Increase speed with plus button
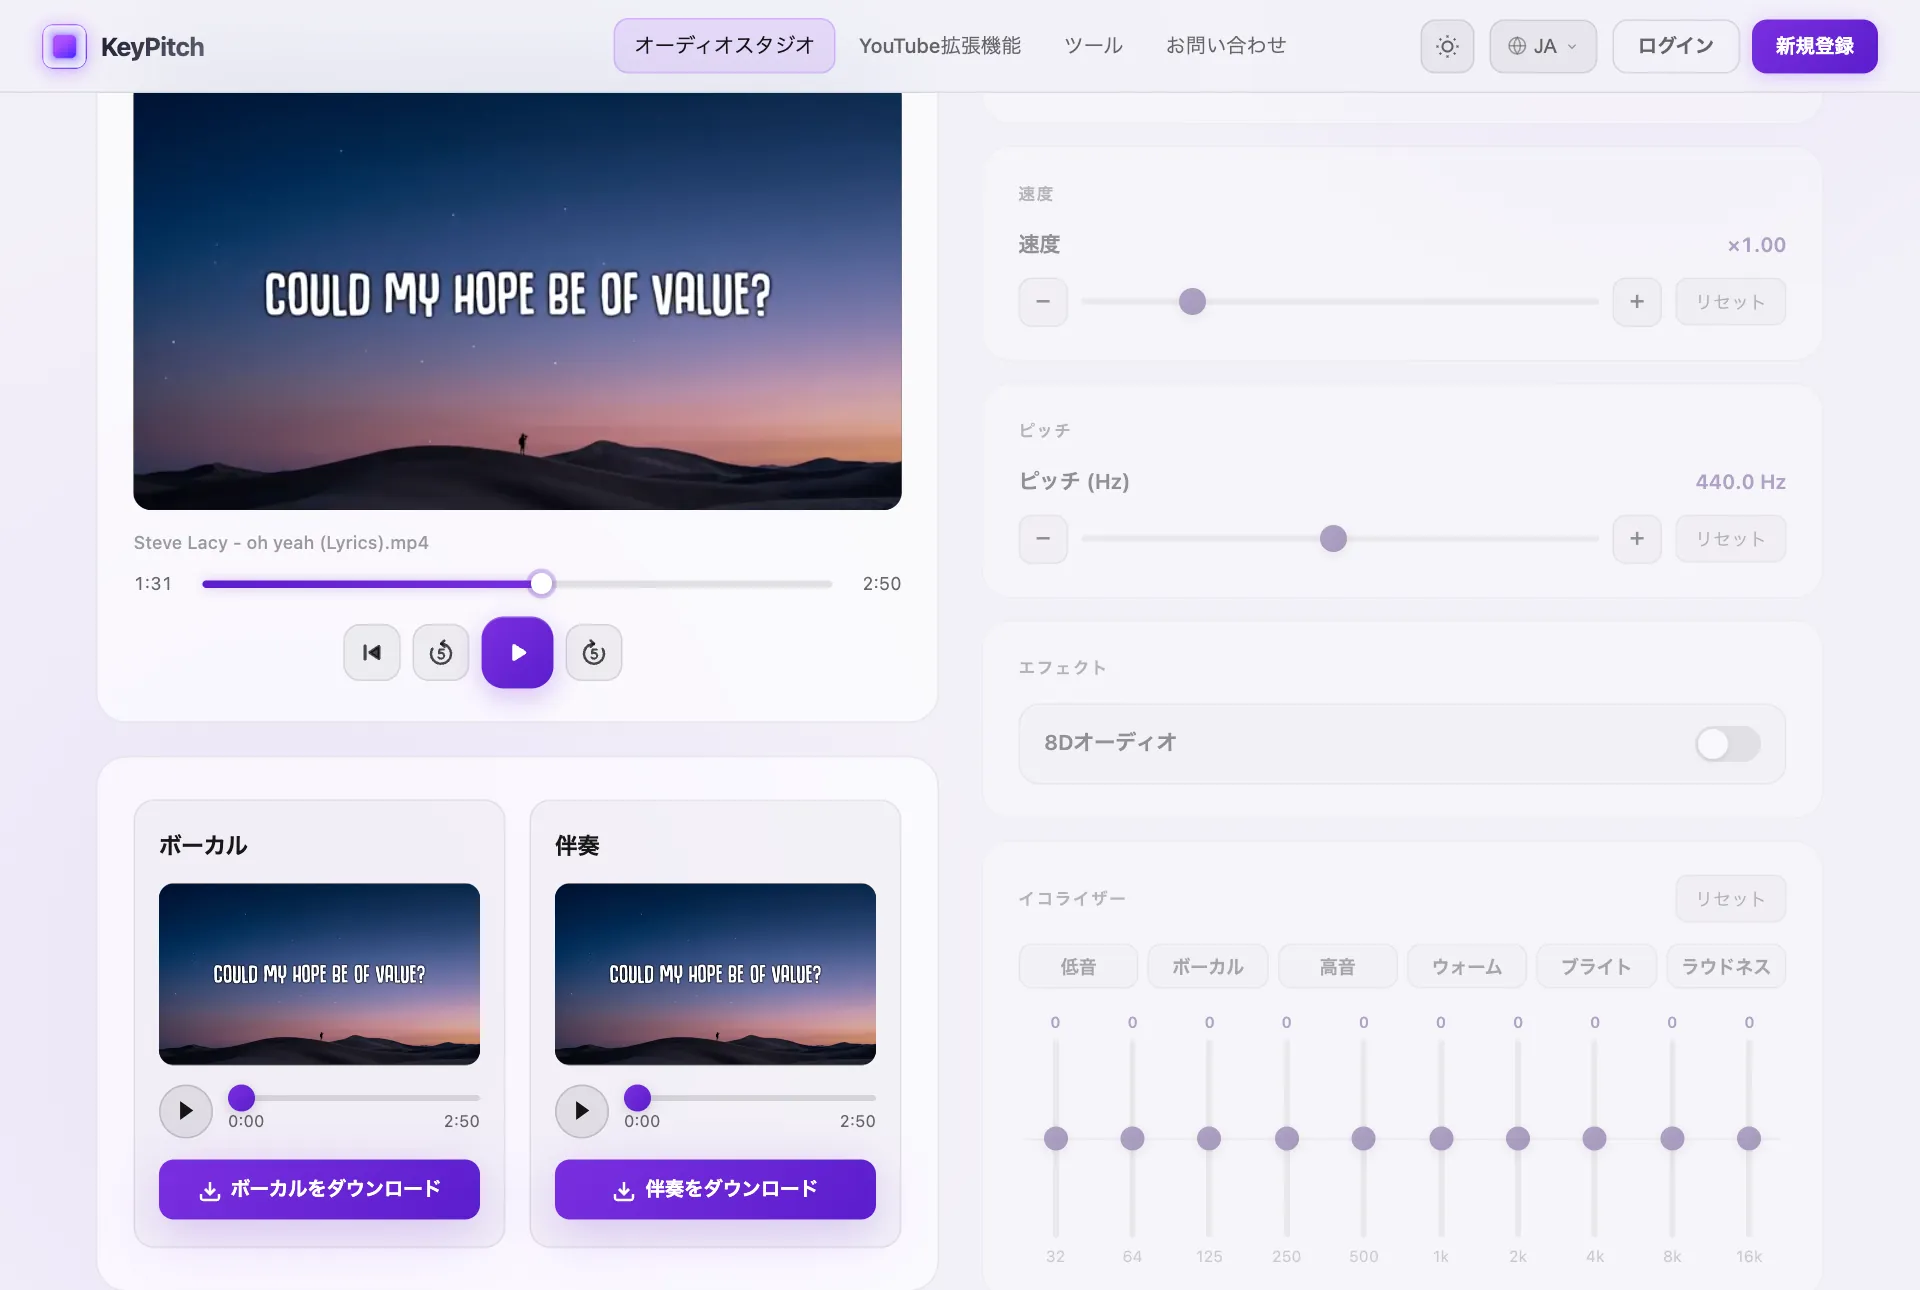 [x=1637, y=302]
